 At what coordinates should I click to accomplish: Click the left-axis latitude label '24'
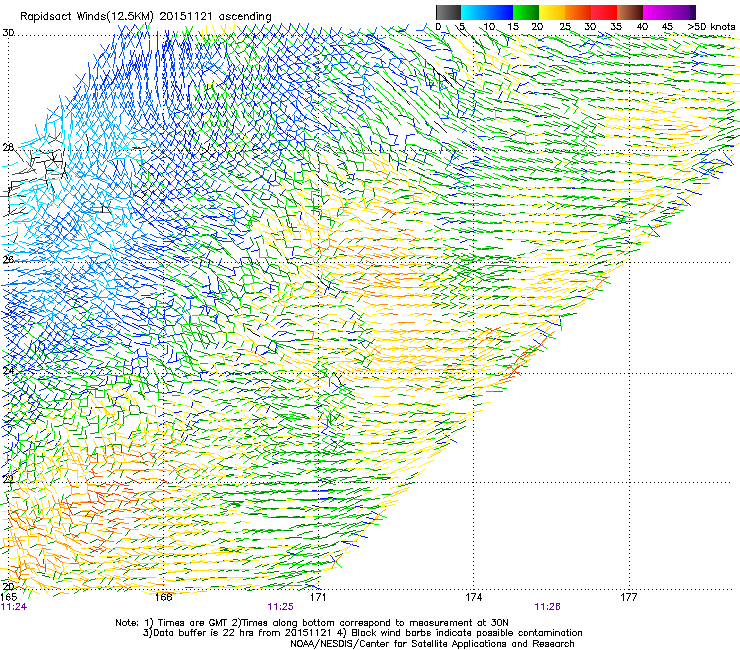click(8, 371)
